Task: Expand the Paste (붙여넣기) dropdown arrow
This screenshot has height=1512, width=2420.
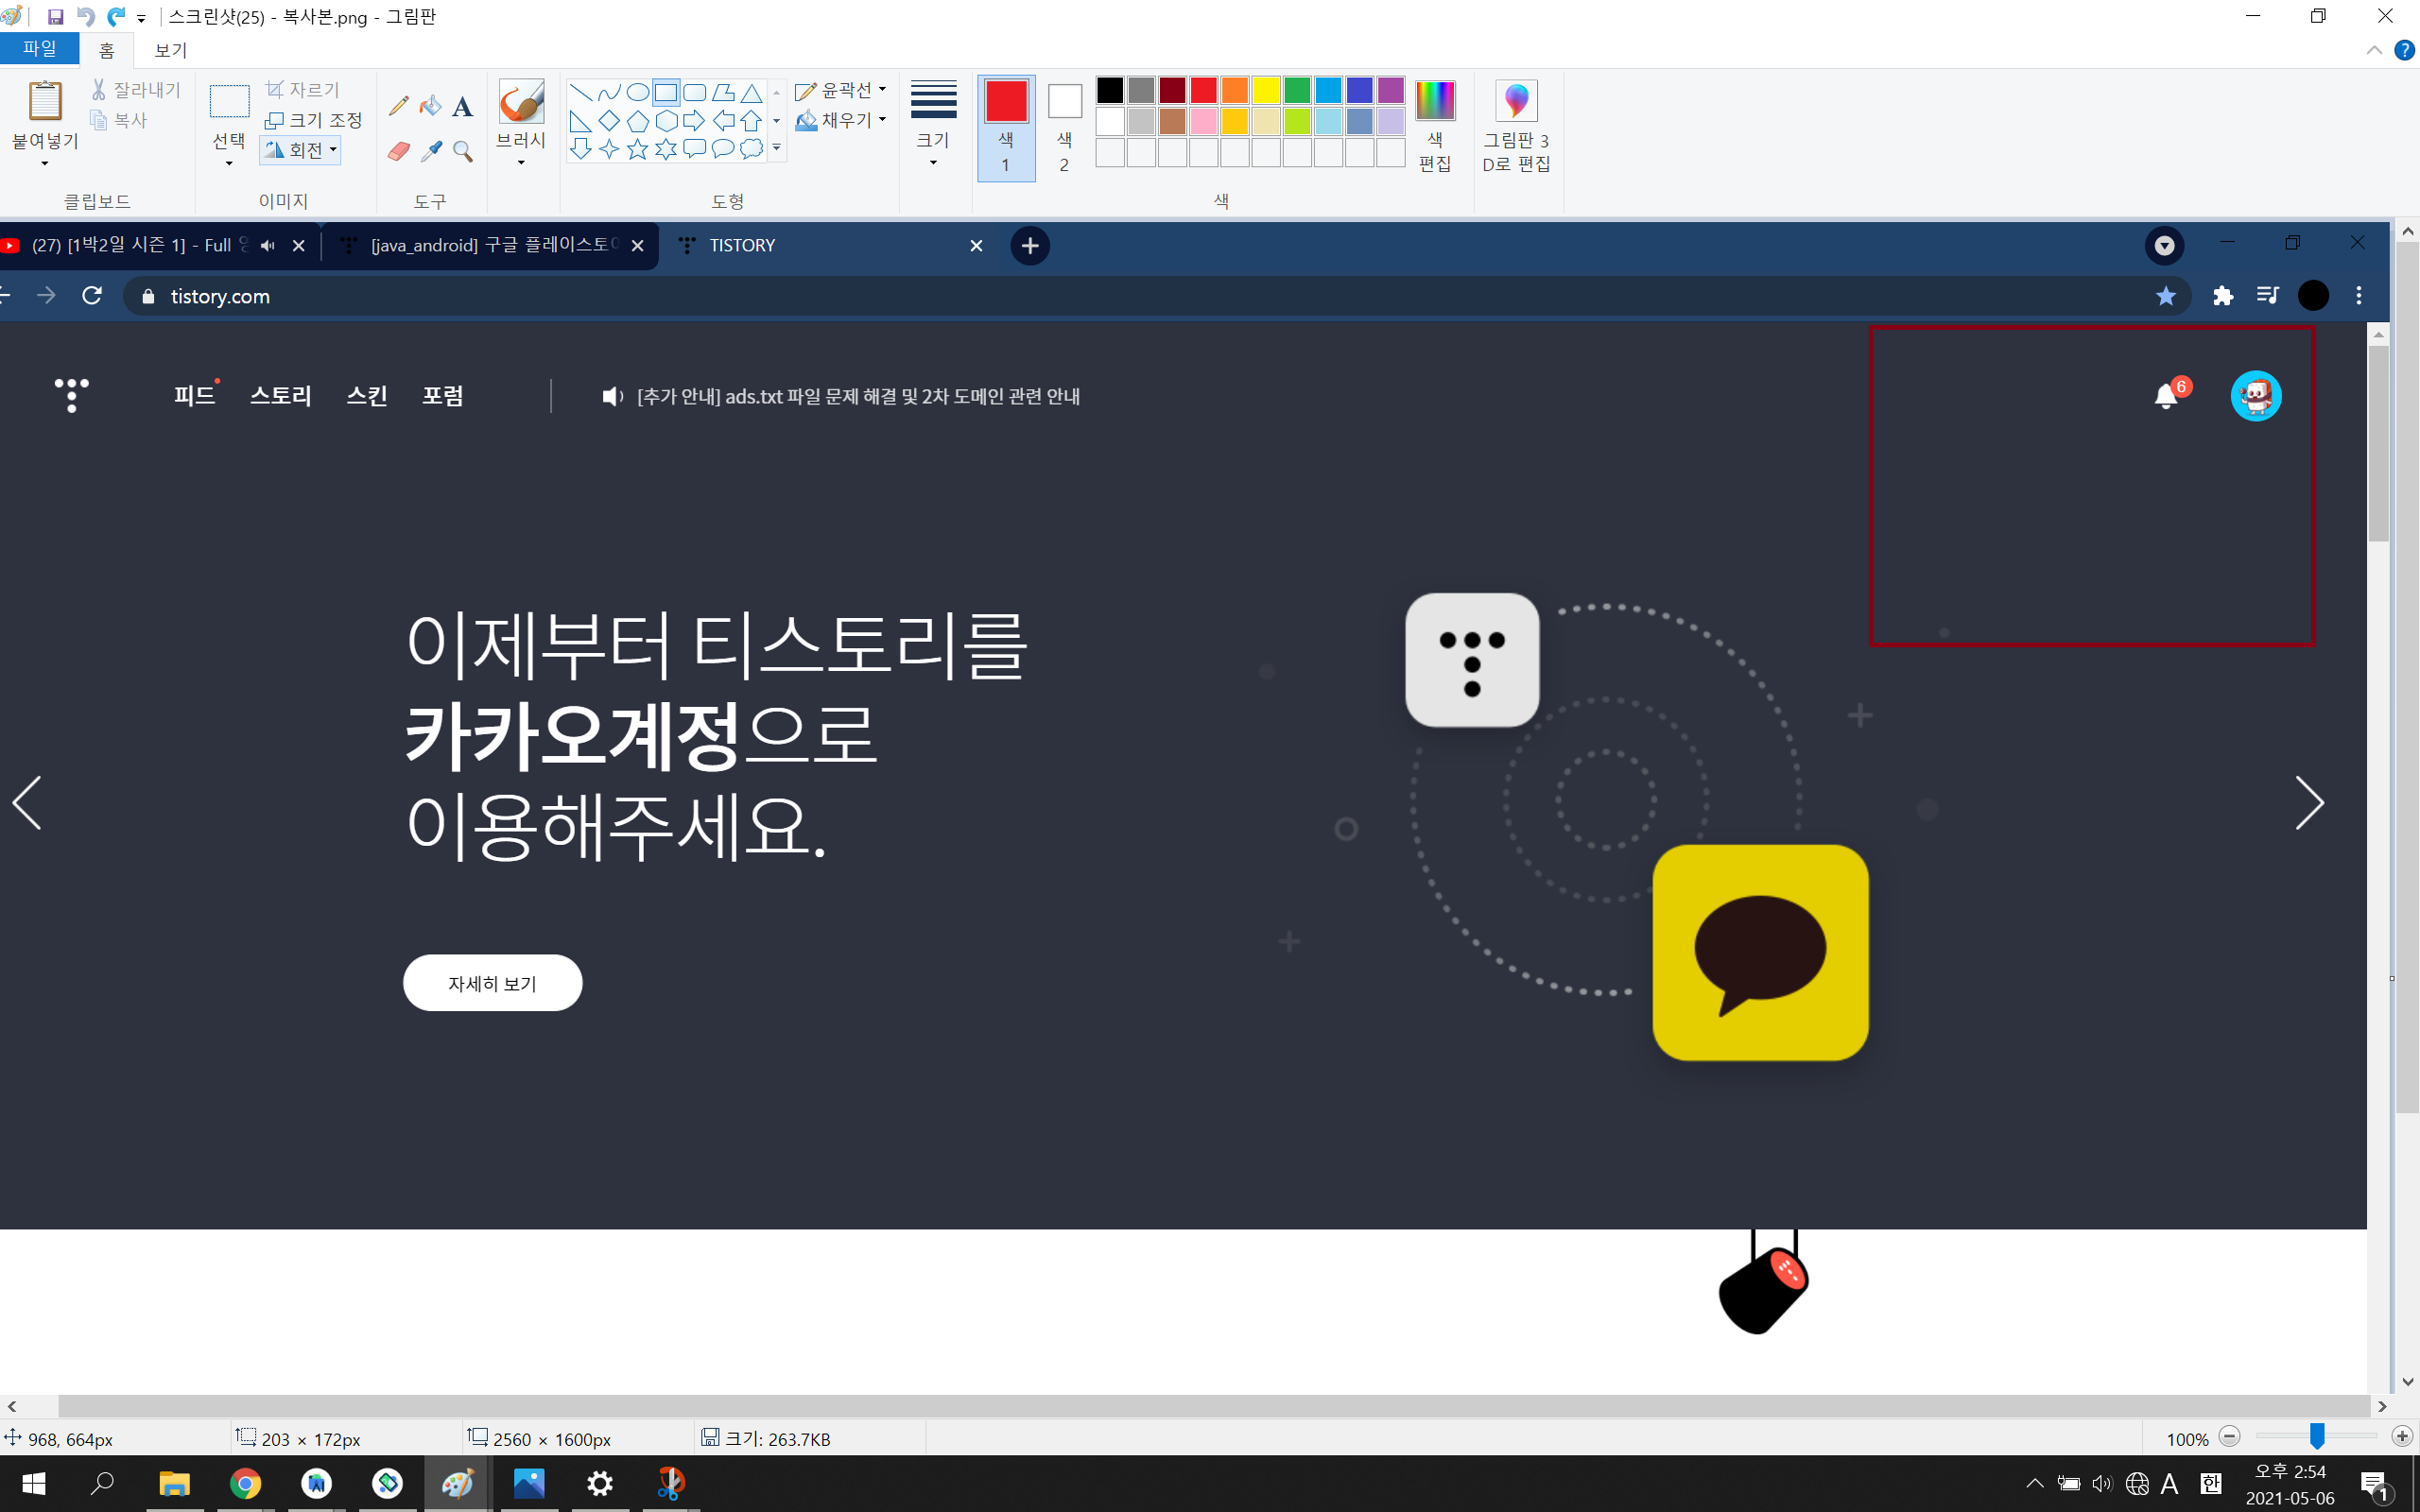Action: coord(45,163)
